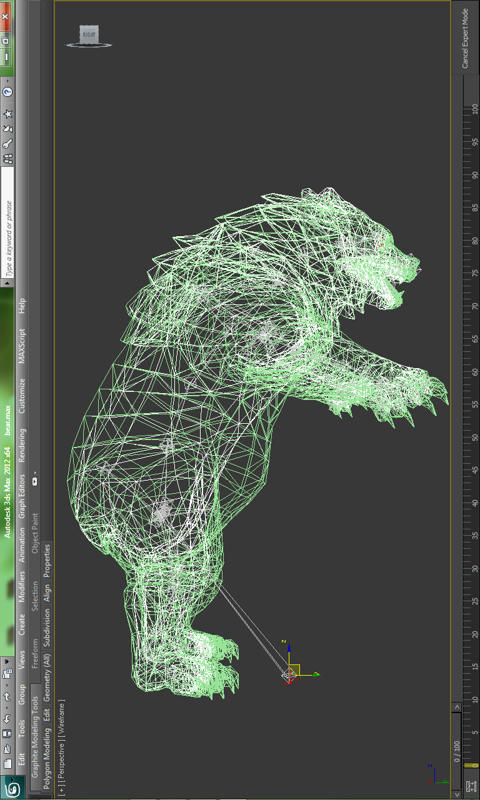Open the Animation menu
480x800 pixels.
(21, 544)
